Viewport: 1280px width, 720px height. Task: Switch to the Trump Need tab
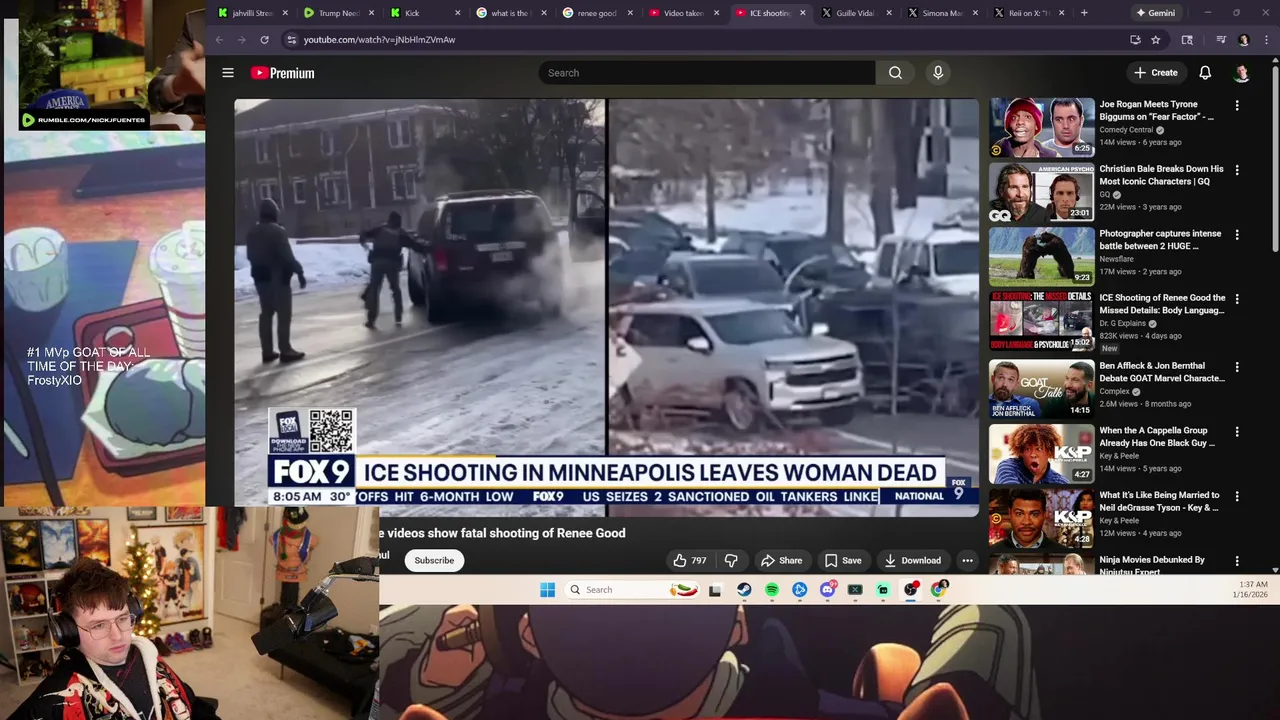(x=339, y=13)
